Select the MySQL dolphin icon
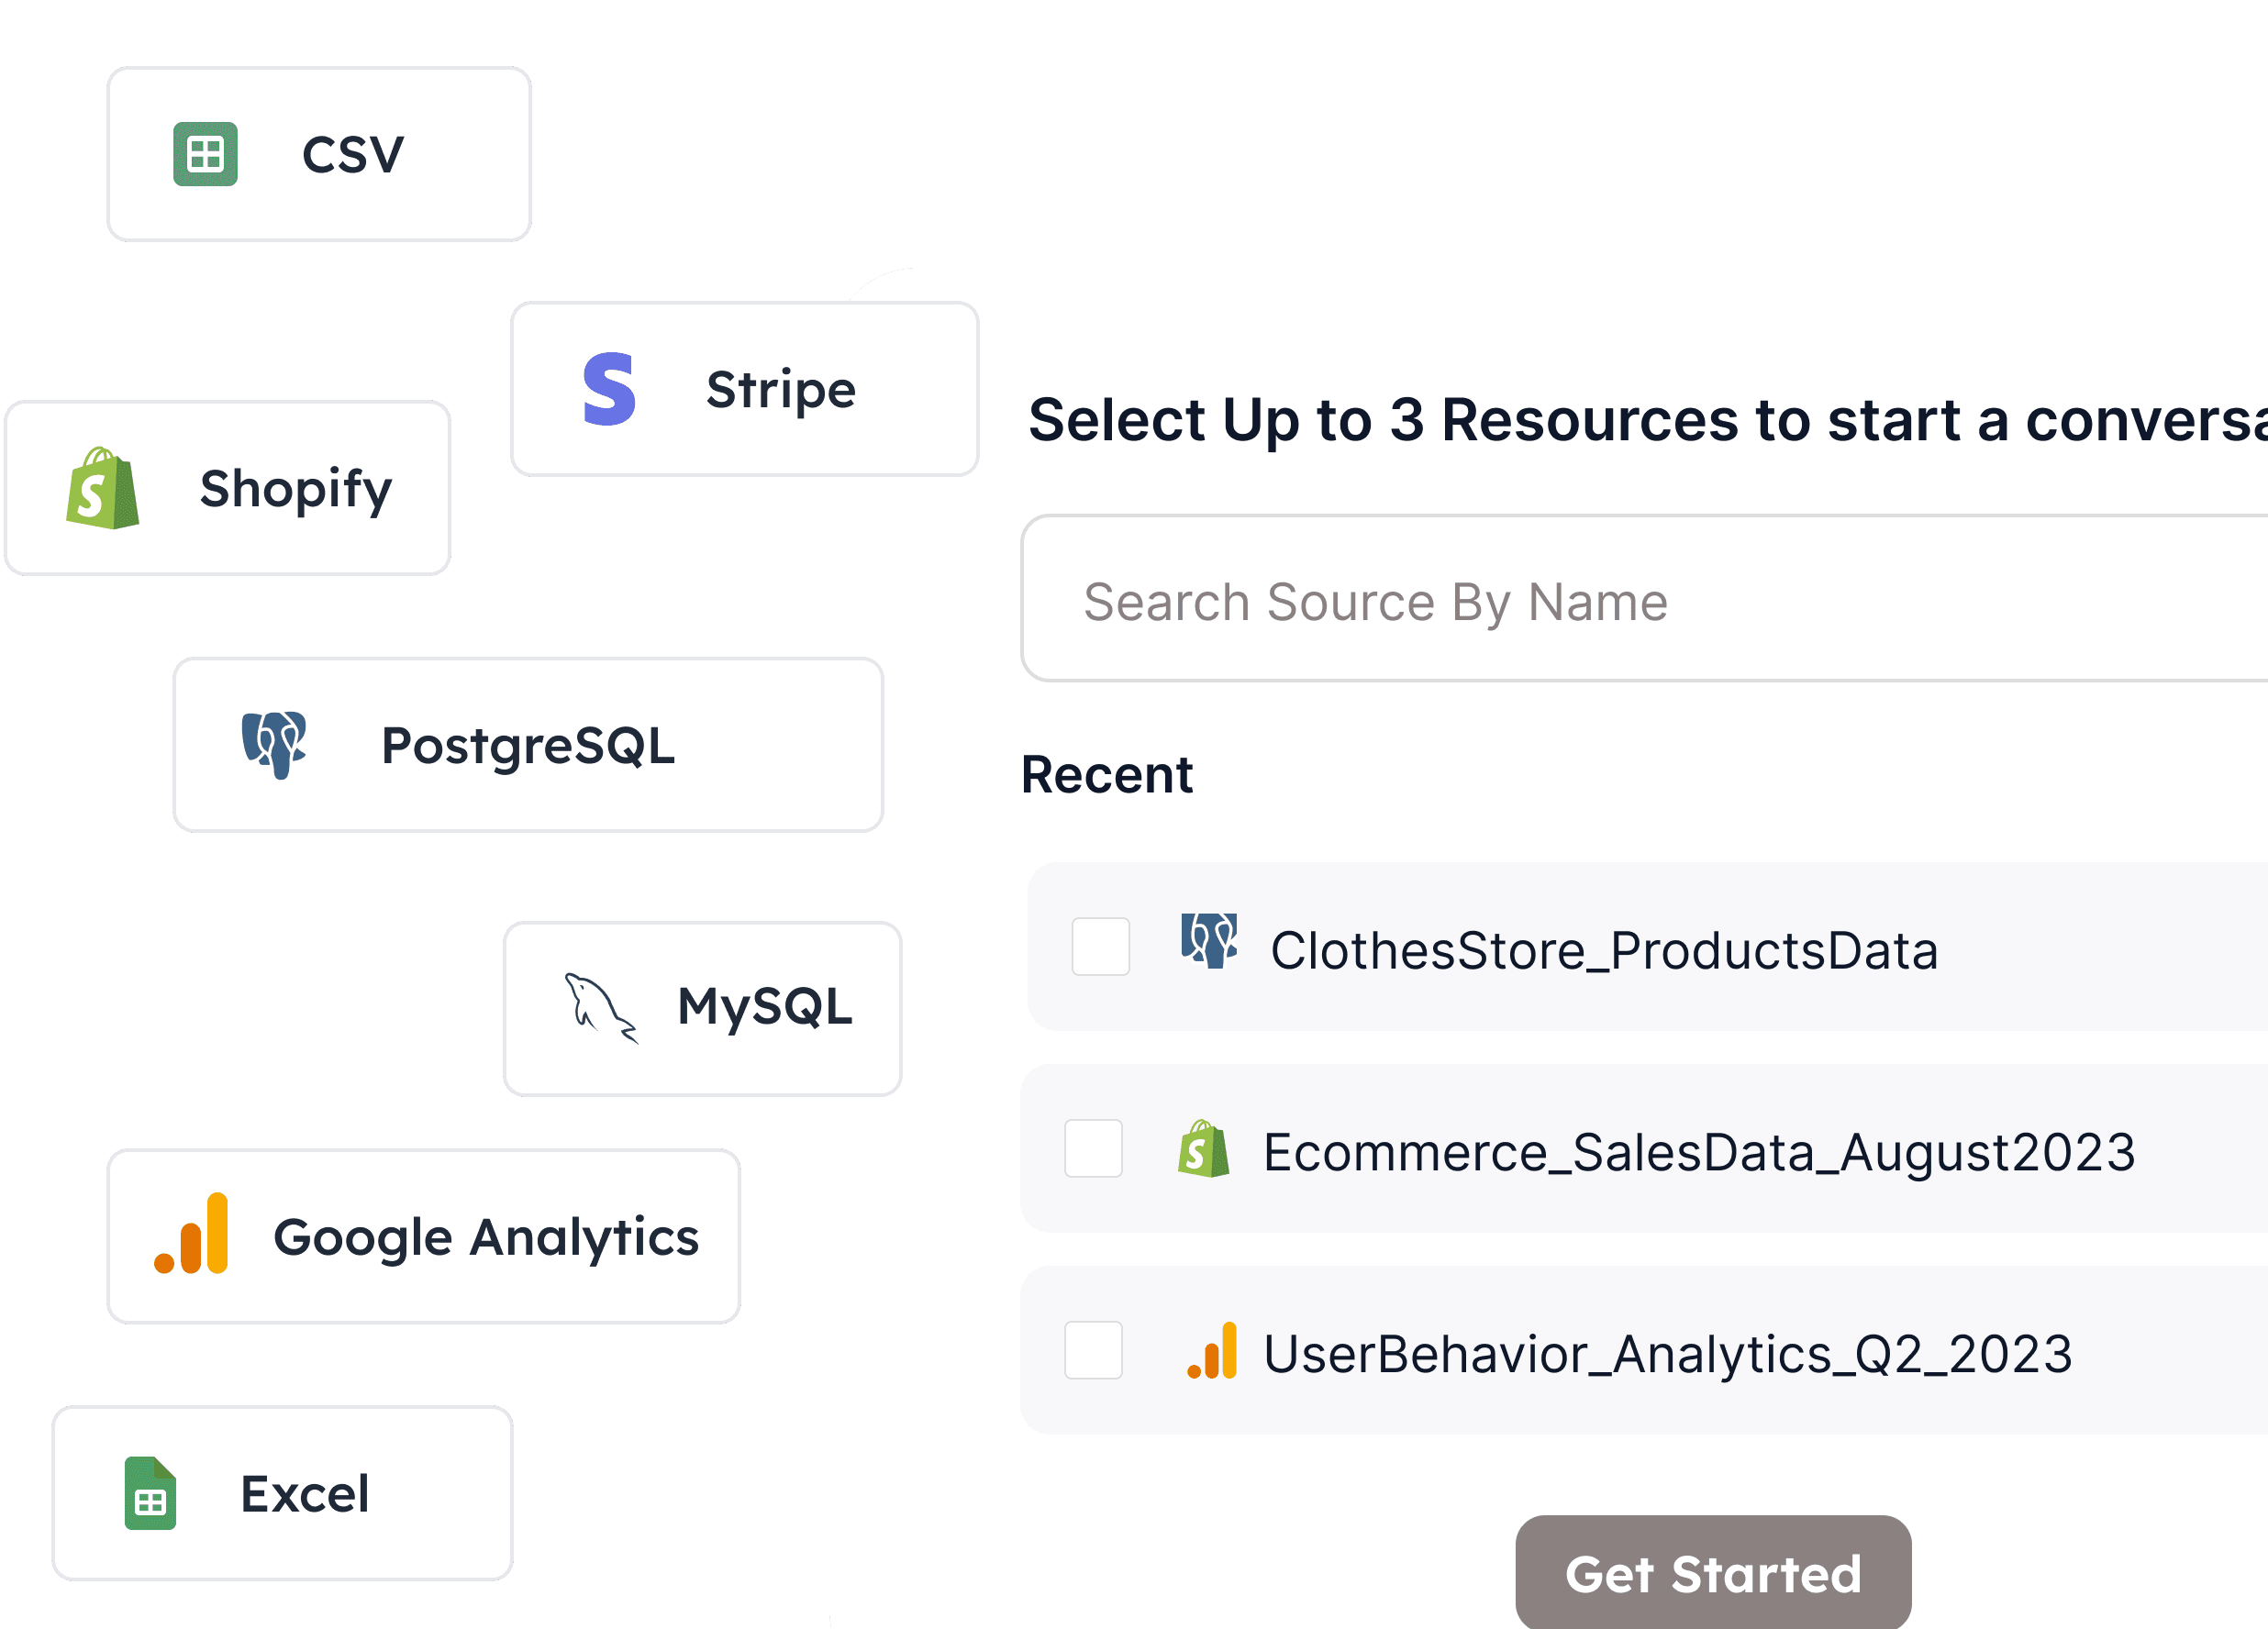 pyautogui.click(x=600, y=1008)
